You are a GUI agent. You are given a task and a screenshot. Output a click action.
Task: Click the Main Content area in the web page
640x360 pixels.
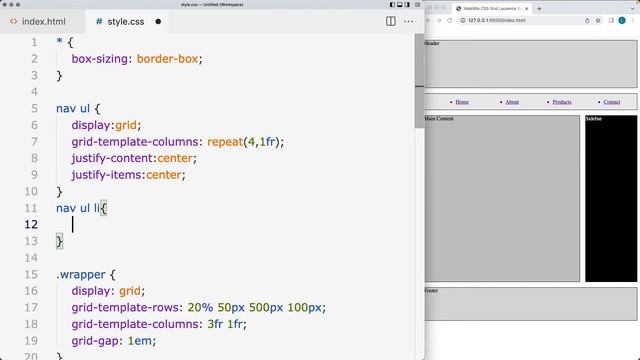502,198
